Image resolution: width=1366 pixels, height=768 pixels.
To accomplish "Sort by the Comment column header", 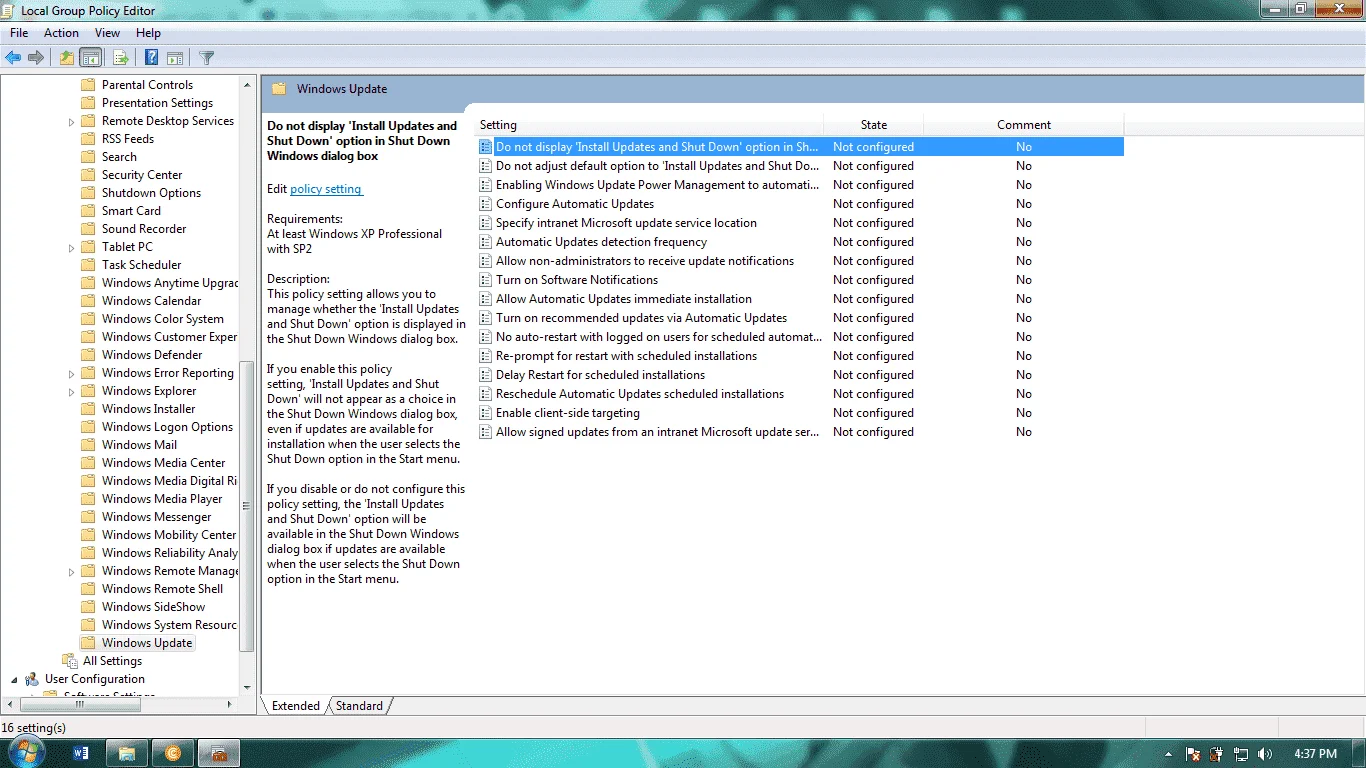I will (1024, 125).
